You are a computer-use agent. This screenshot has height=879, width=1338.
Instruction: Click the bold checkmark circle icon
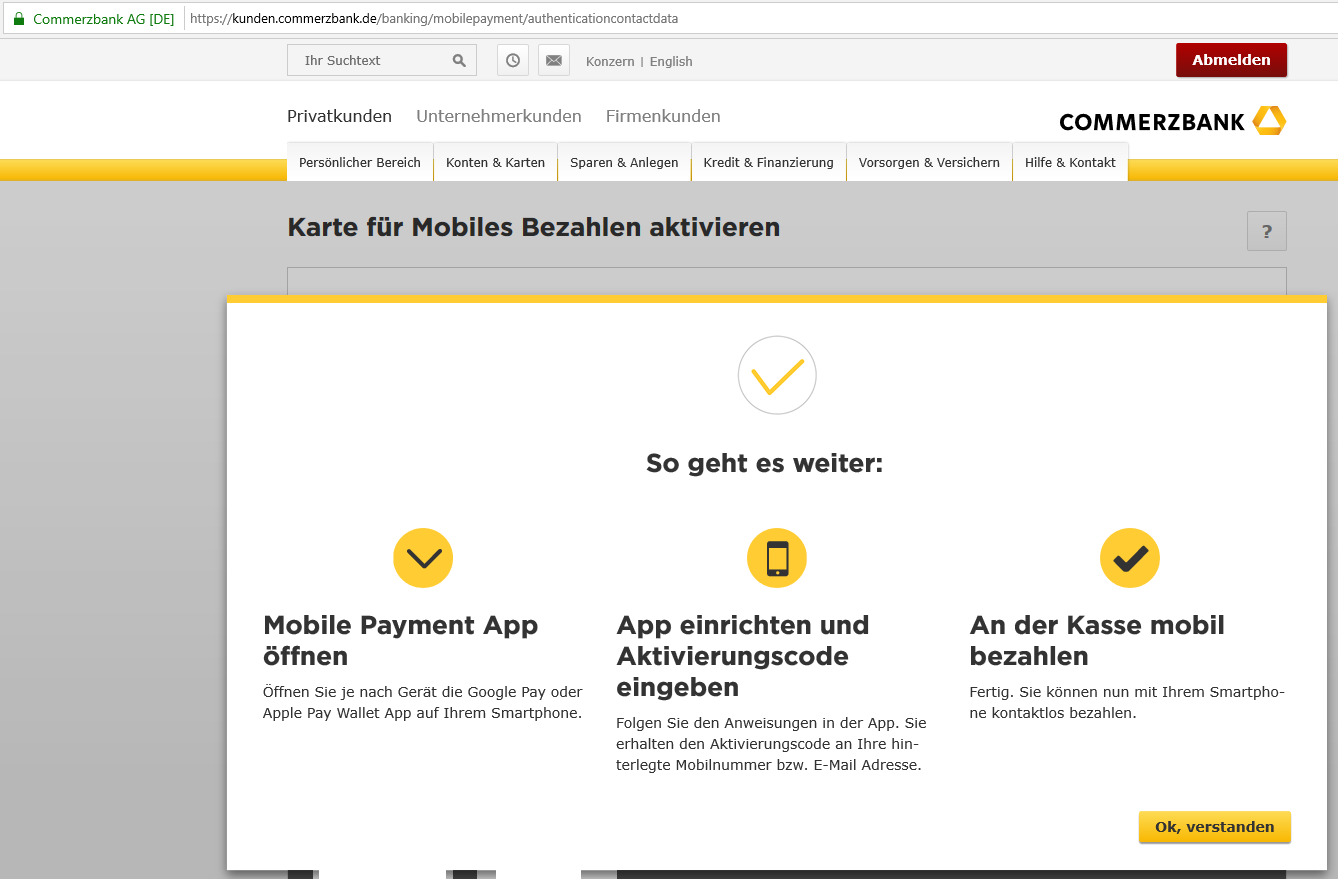point(1130,558)
